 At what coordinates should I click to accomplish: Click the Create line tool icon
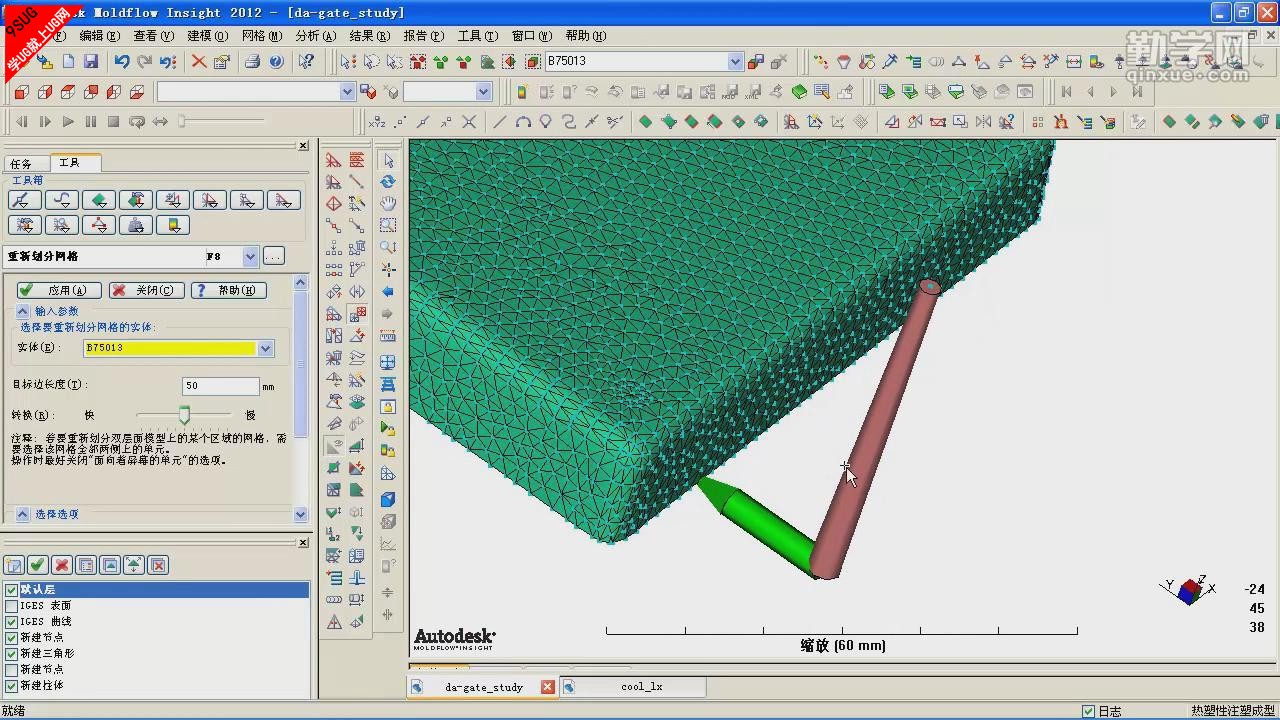[499, 122]
